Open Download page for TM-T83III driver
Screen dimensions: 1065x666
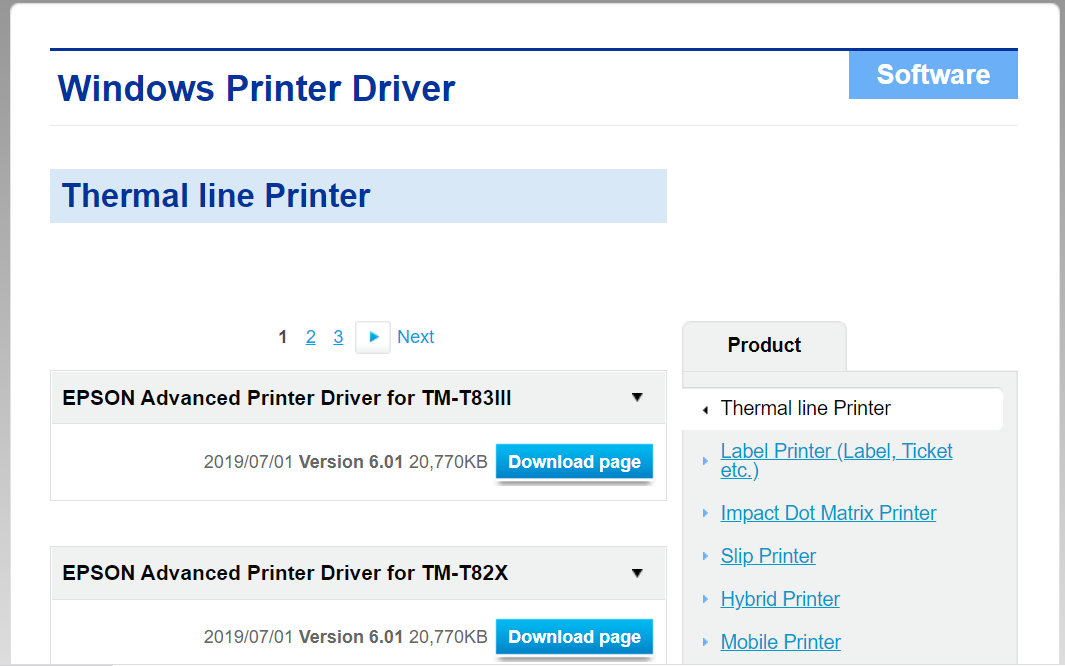point(574,462)
